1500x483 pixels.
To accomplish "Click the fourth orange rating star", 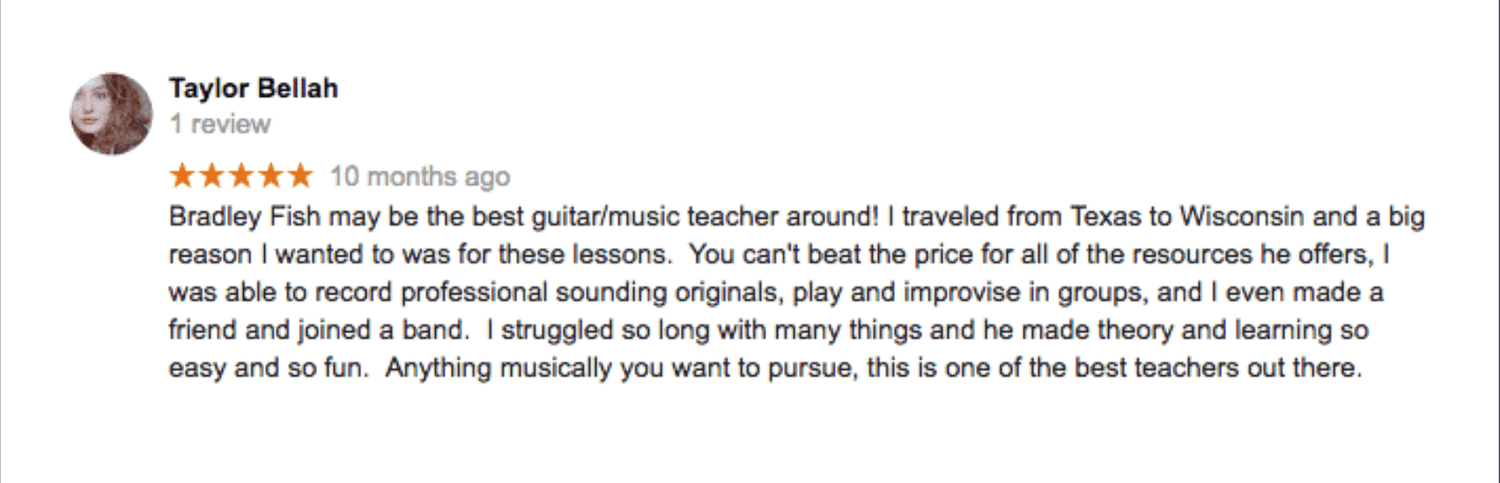I will click(271, 177).
